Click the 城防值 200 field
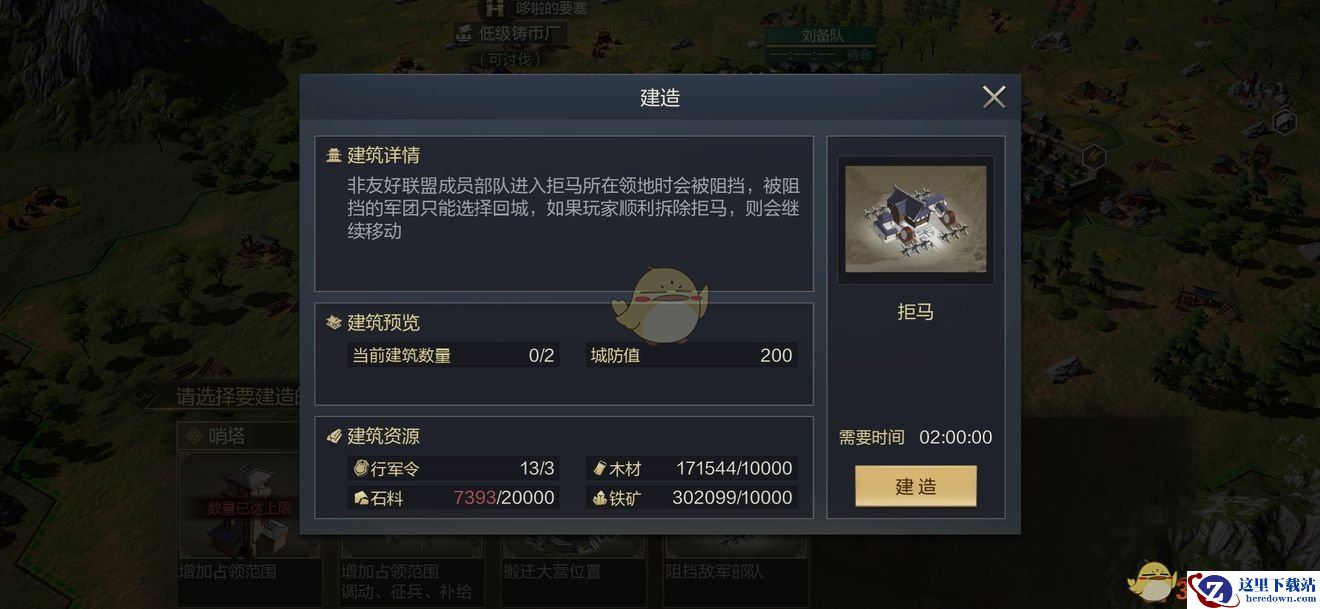 click(692, 355)
